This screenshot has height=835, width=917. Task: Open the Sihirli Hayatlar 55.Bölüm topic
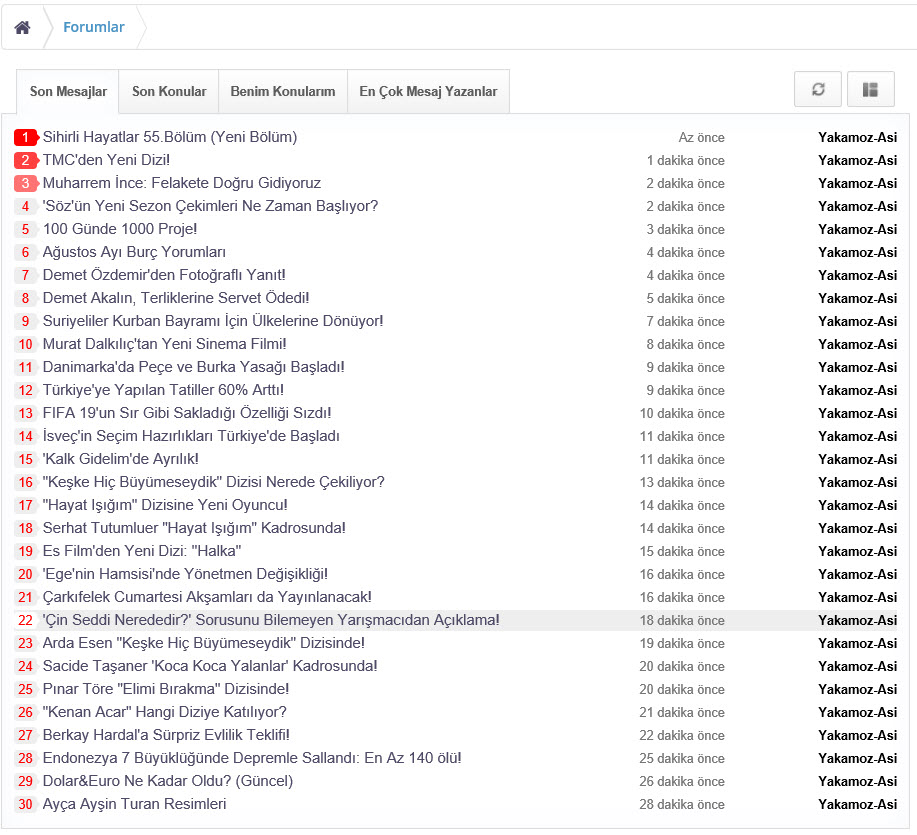point(169,137)
